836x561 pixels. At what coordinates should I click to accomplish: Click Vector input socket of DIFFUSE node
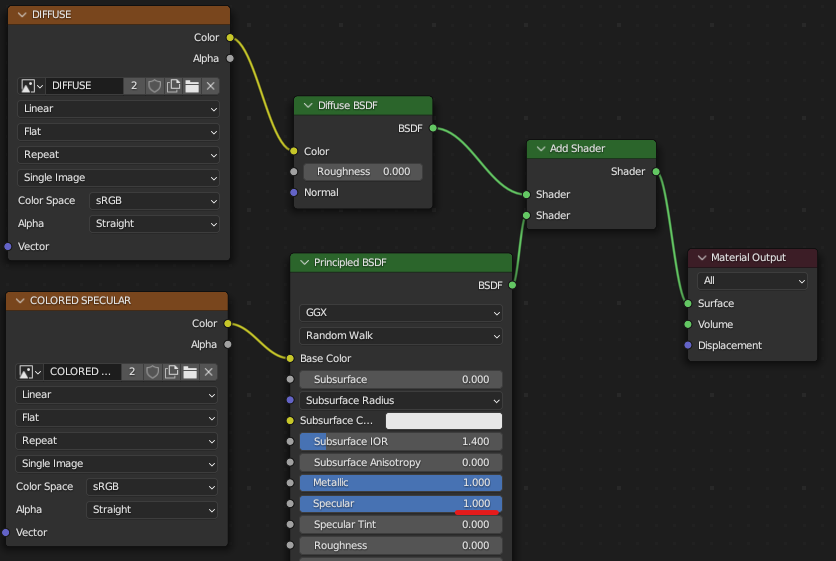7,246
